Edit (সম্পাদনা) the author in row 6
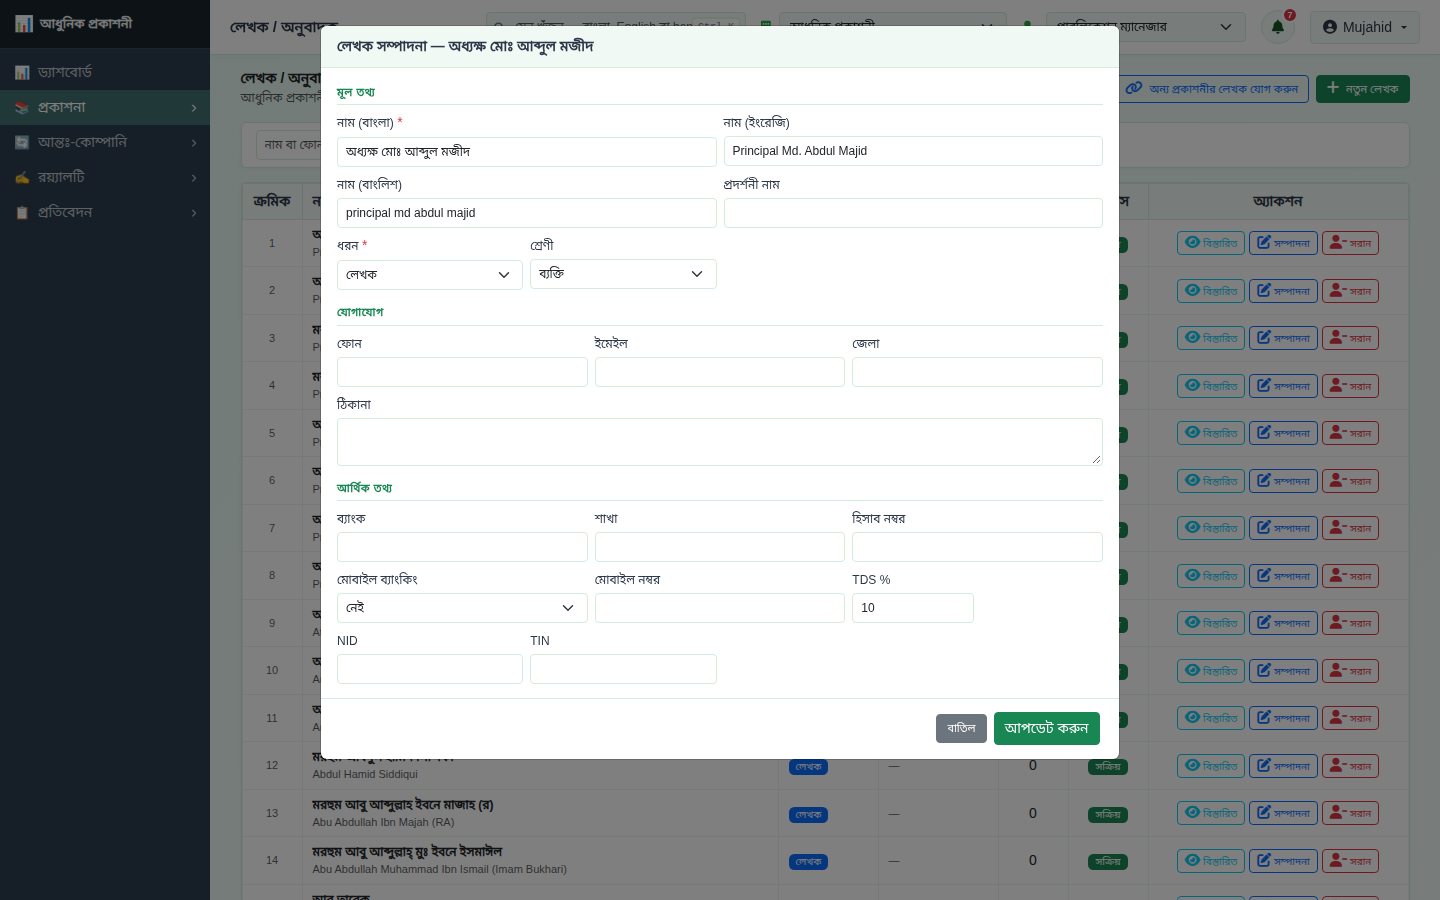Image resolution: width=1440 pixels, height=900 pixels. (1284, 481)
